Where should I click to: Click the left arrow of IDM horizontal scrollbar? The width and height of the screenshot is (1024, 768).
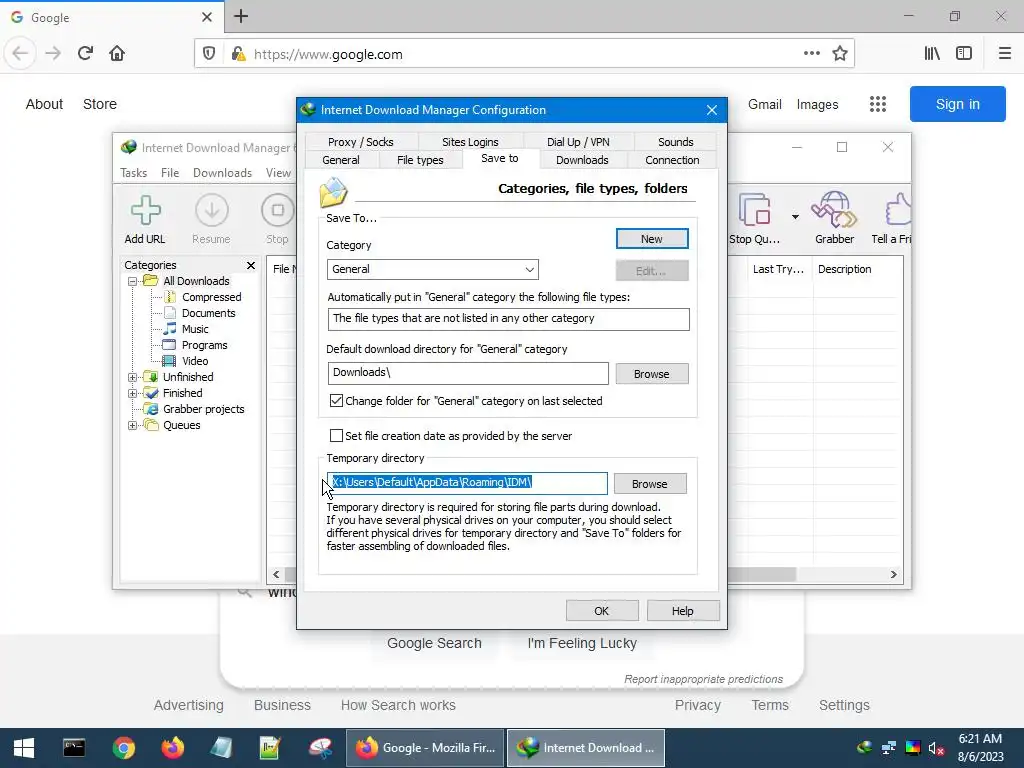(276, 575)
